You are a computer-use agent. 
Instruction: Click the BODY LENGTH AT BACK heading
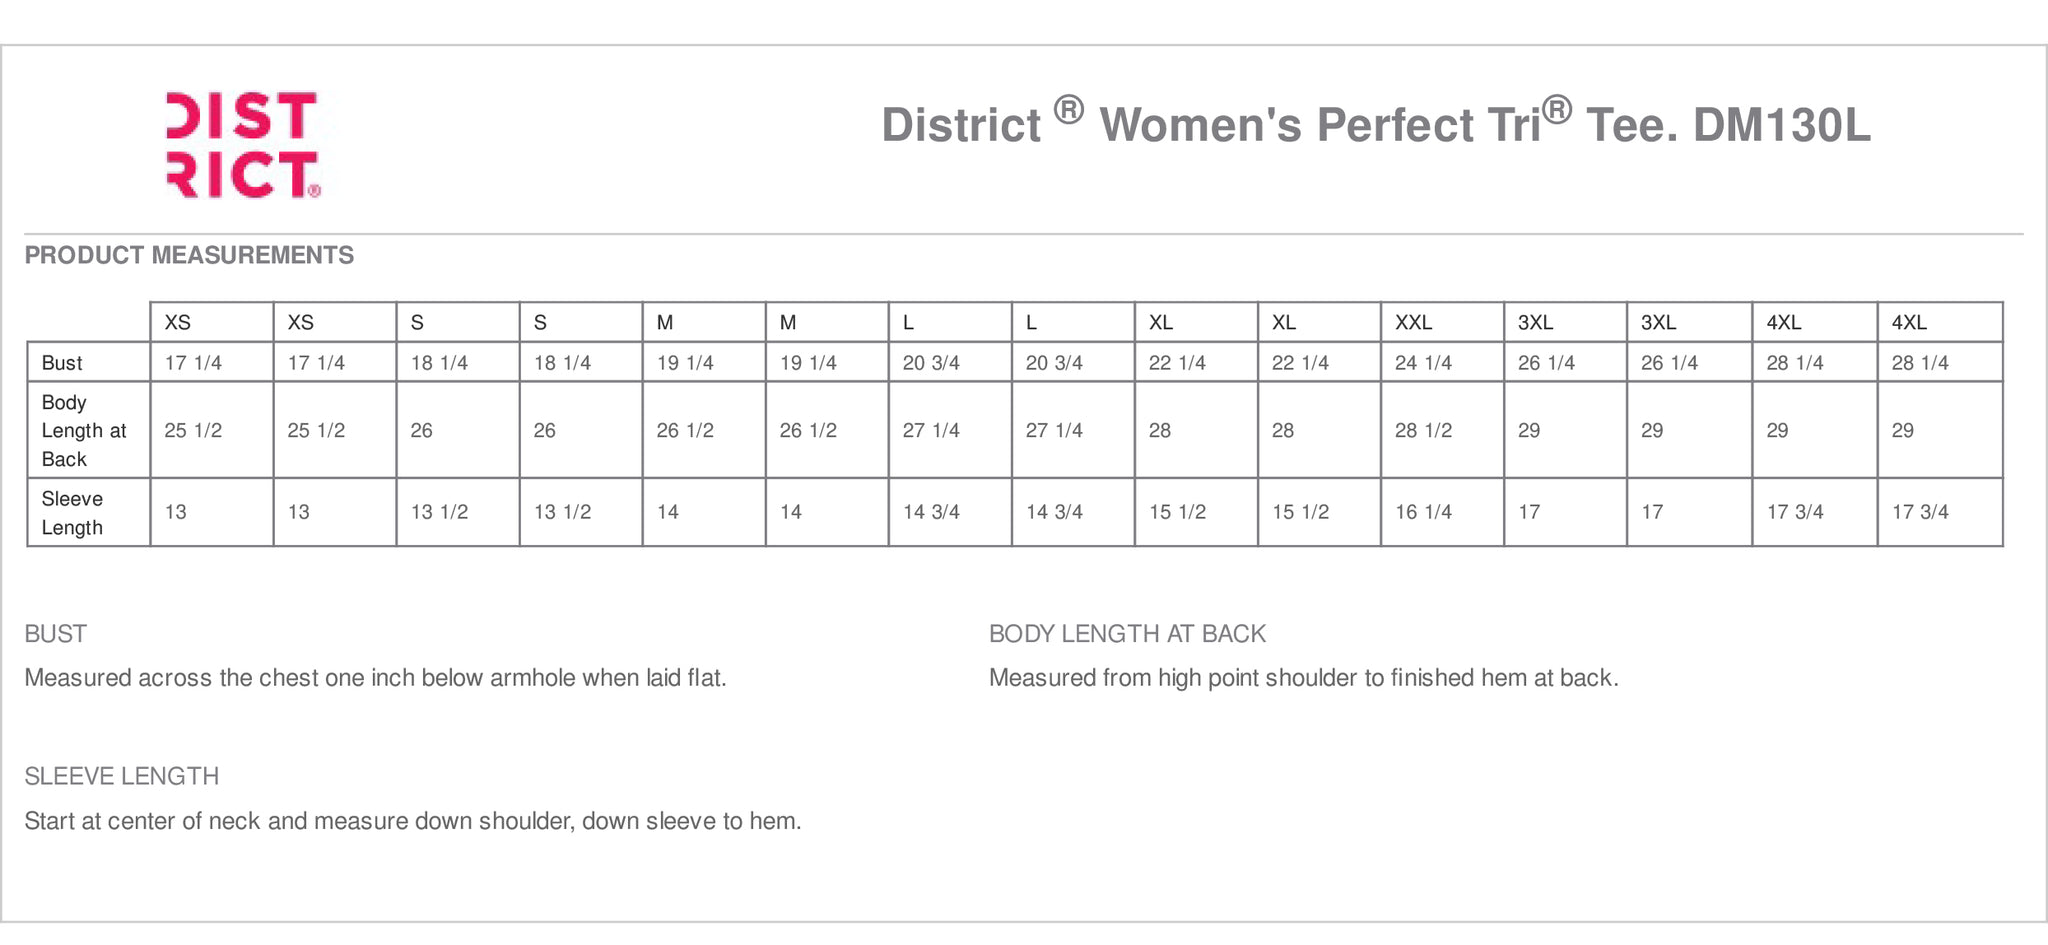(x=1127, y=634)
